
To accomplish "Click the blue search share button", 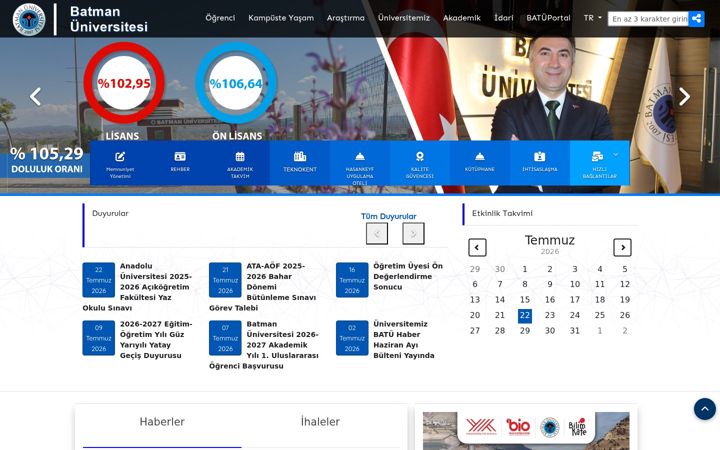I will 696,18.
